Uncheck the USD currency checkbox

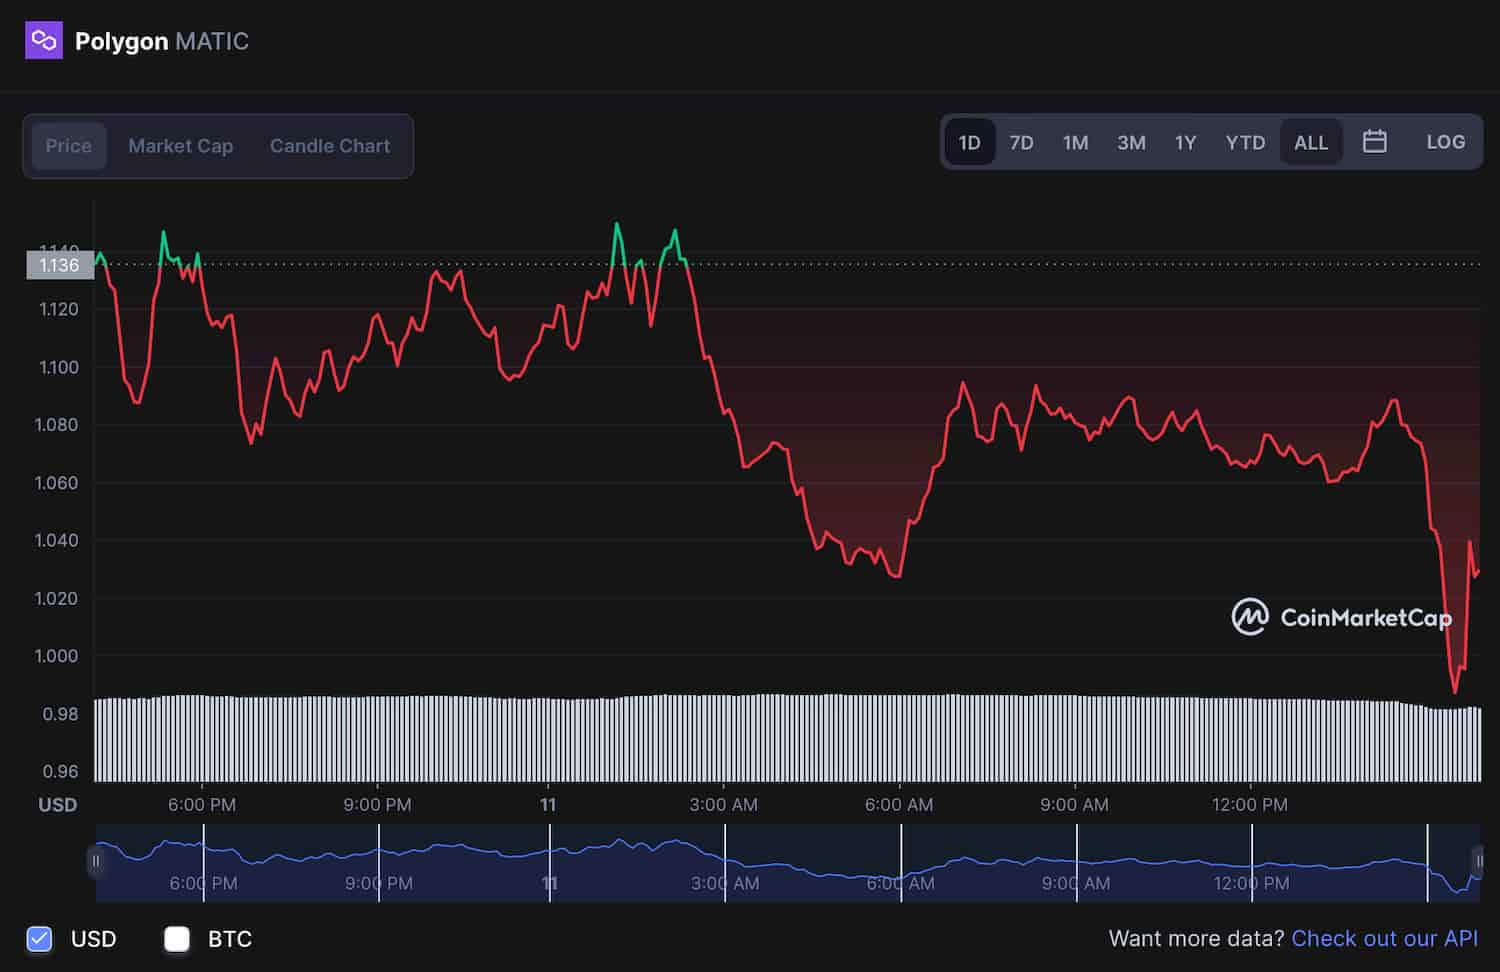40,939
